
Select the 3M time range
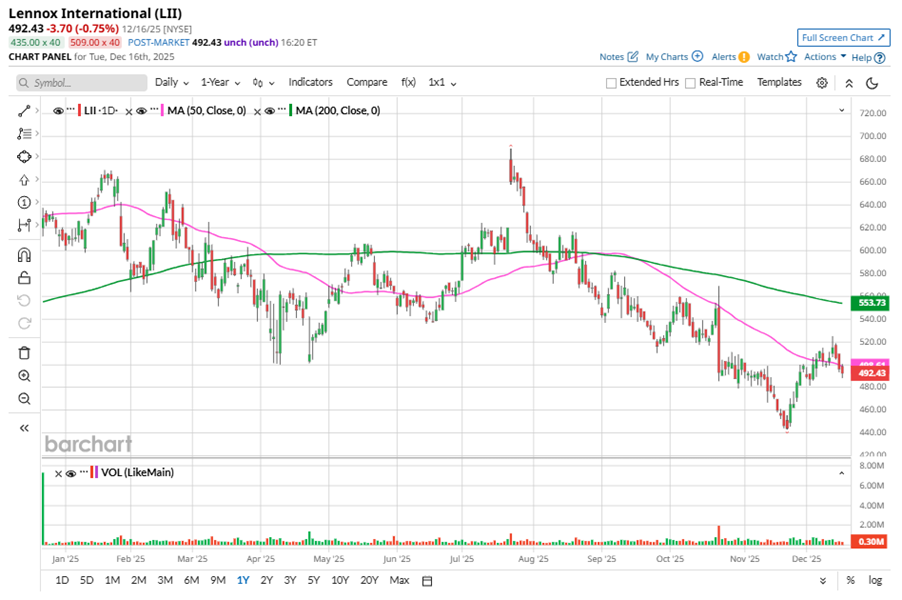click(165, 580)
